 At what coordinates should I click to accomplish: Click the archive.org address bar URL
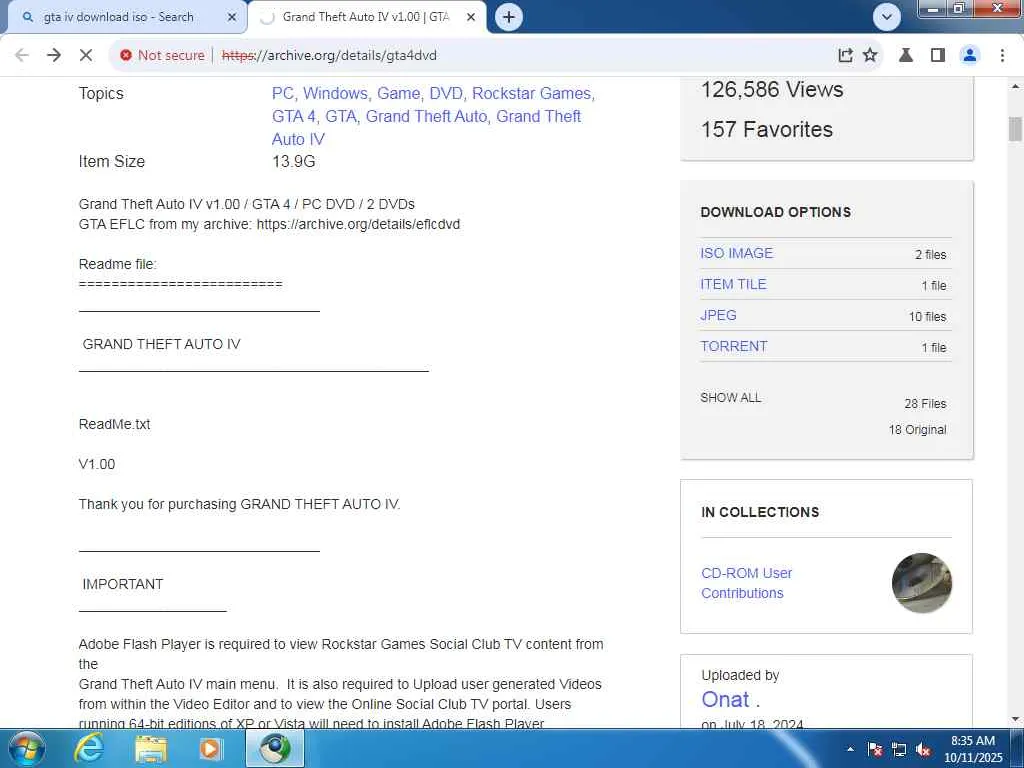329,56
